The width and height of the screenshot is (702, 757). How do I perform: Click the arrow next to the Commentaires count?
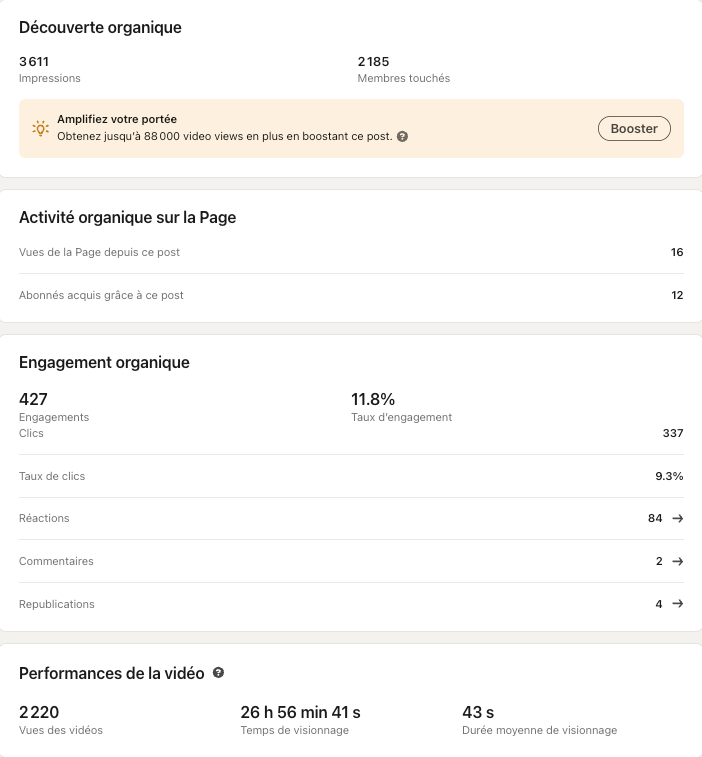pyautogui.click(x=677, y=561)
